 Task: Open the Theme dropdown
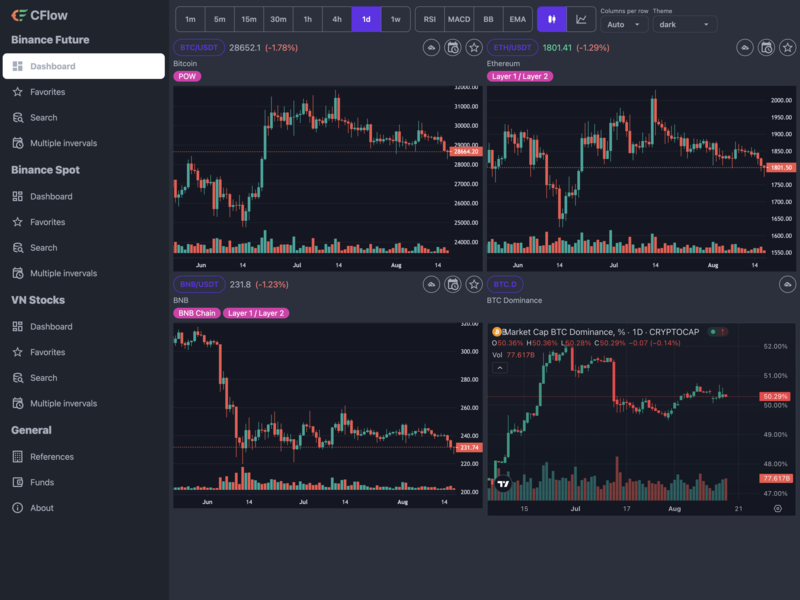[x=684, y=24]
